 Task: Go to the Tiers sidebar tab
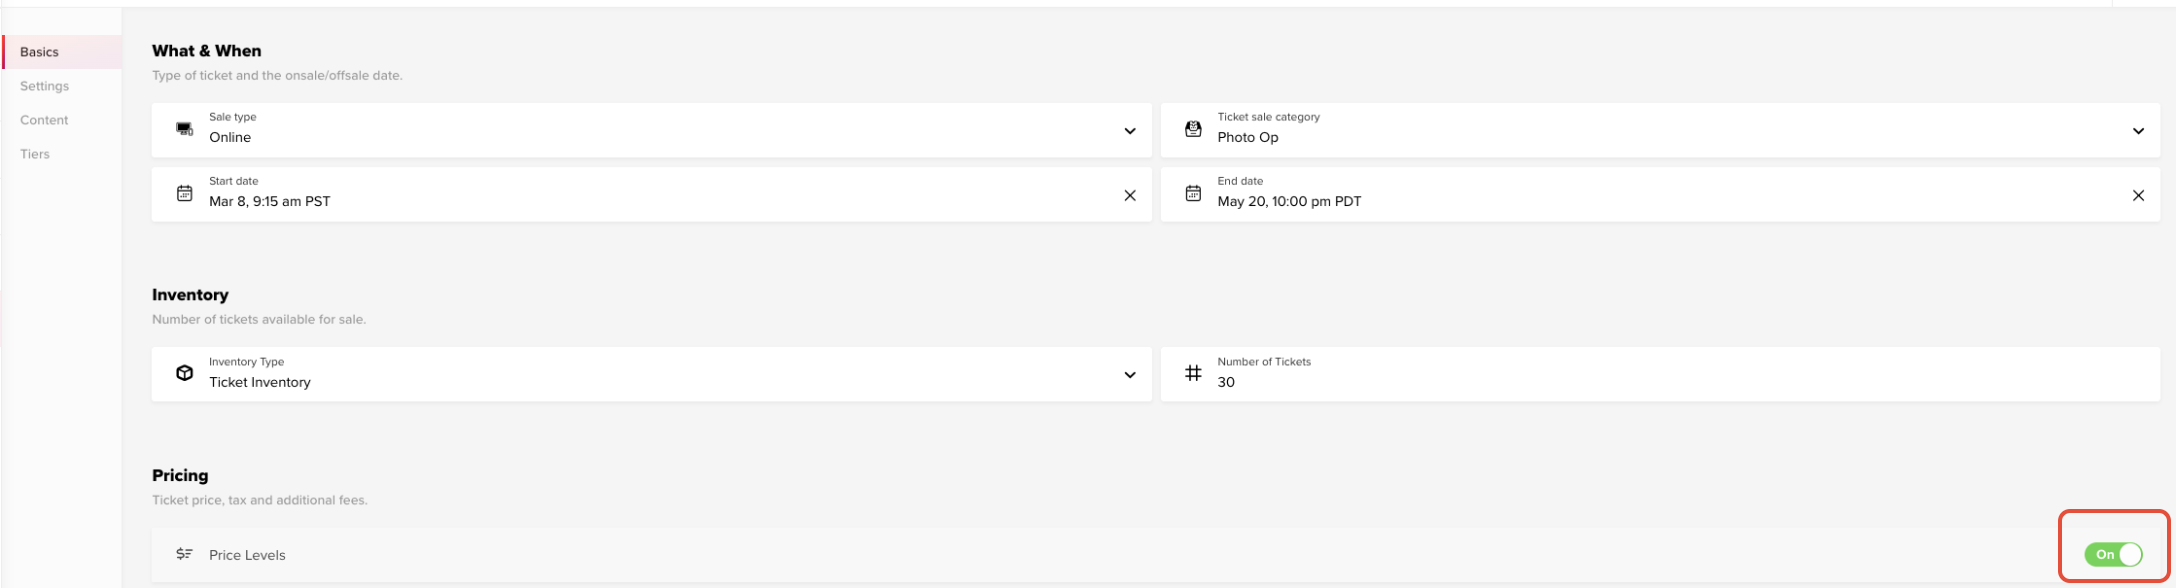(x=35, y=154)
